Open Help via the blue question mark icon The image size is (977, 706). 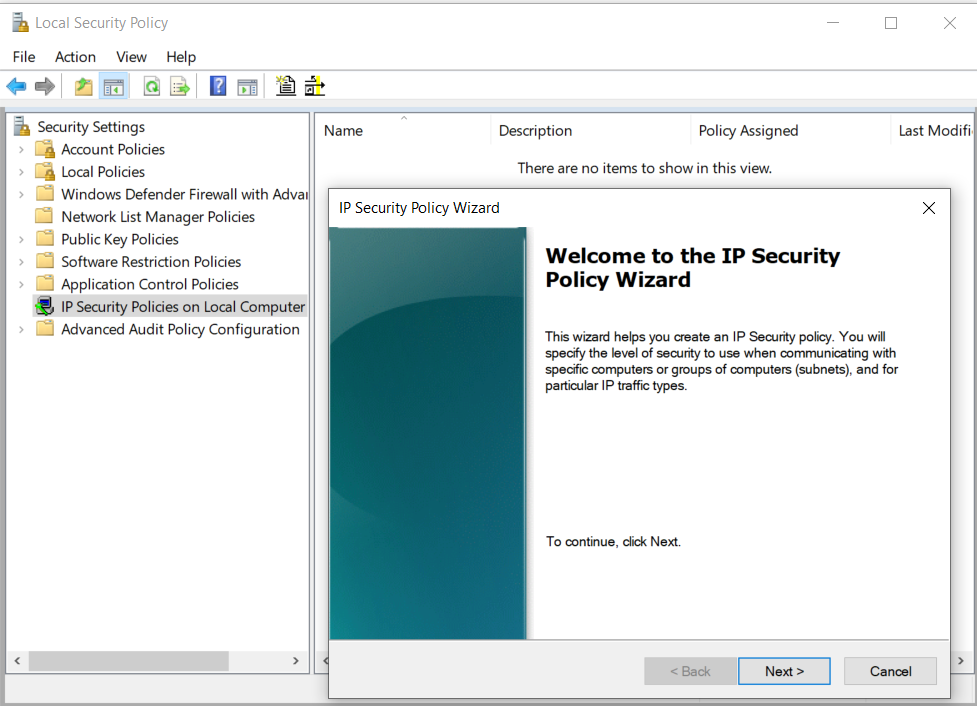pos(218,86)
